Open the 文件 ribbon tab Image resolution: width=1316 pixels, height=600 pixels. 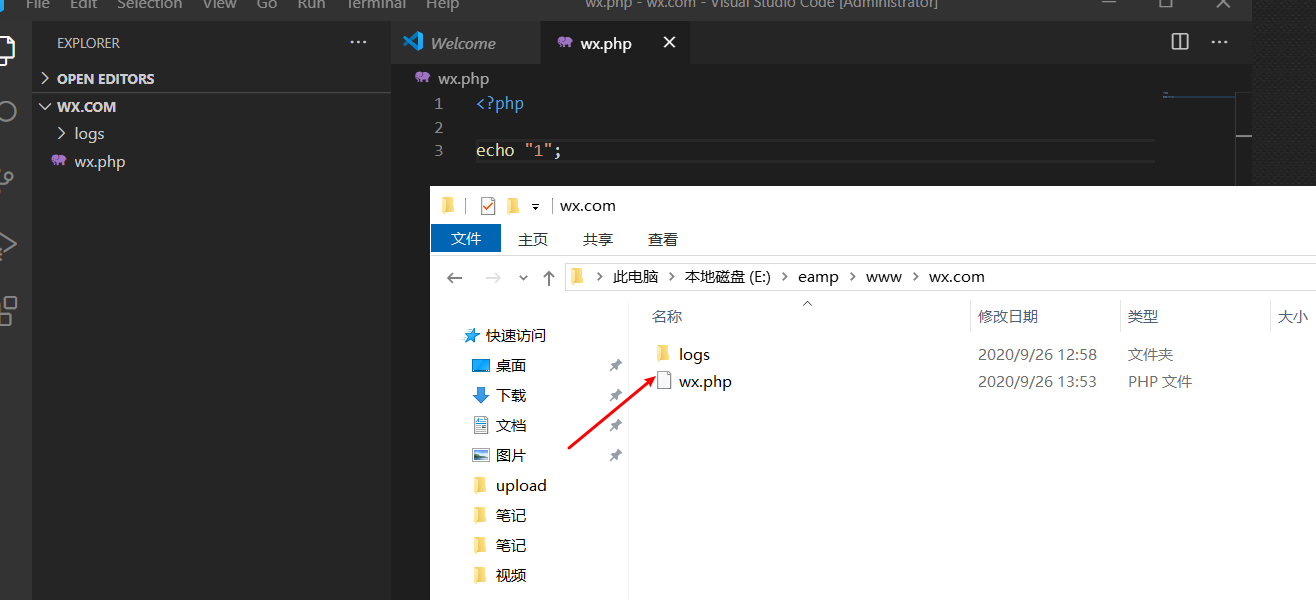pos(466,238)
